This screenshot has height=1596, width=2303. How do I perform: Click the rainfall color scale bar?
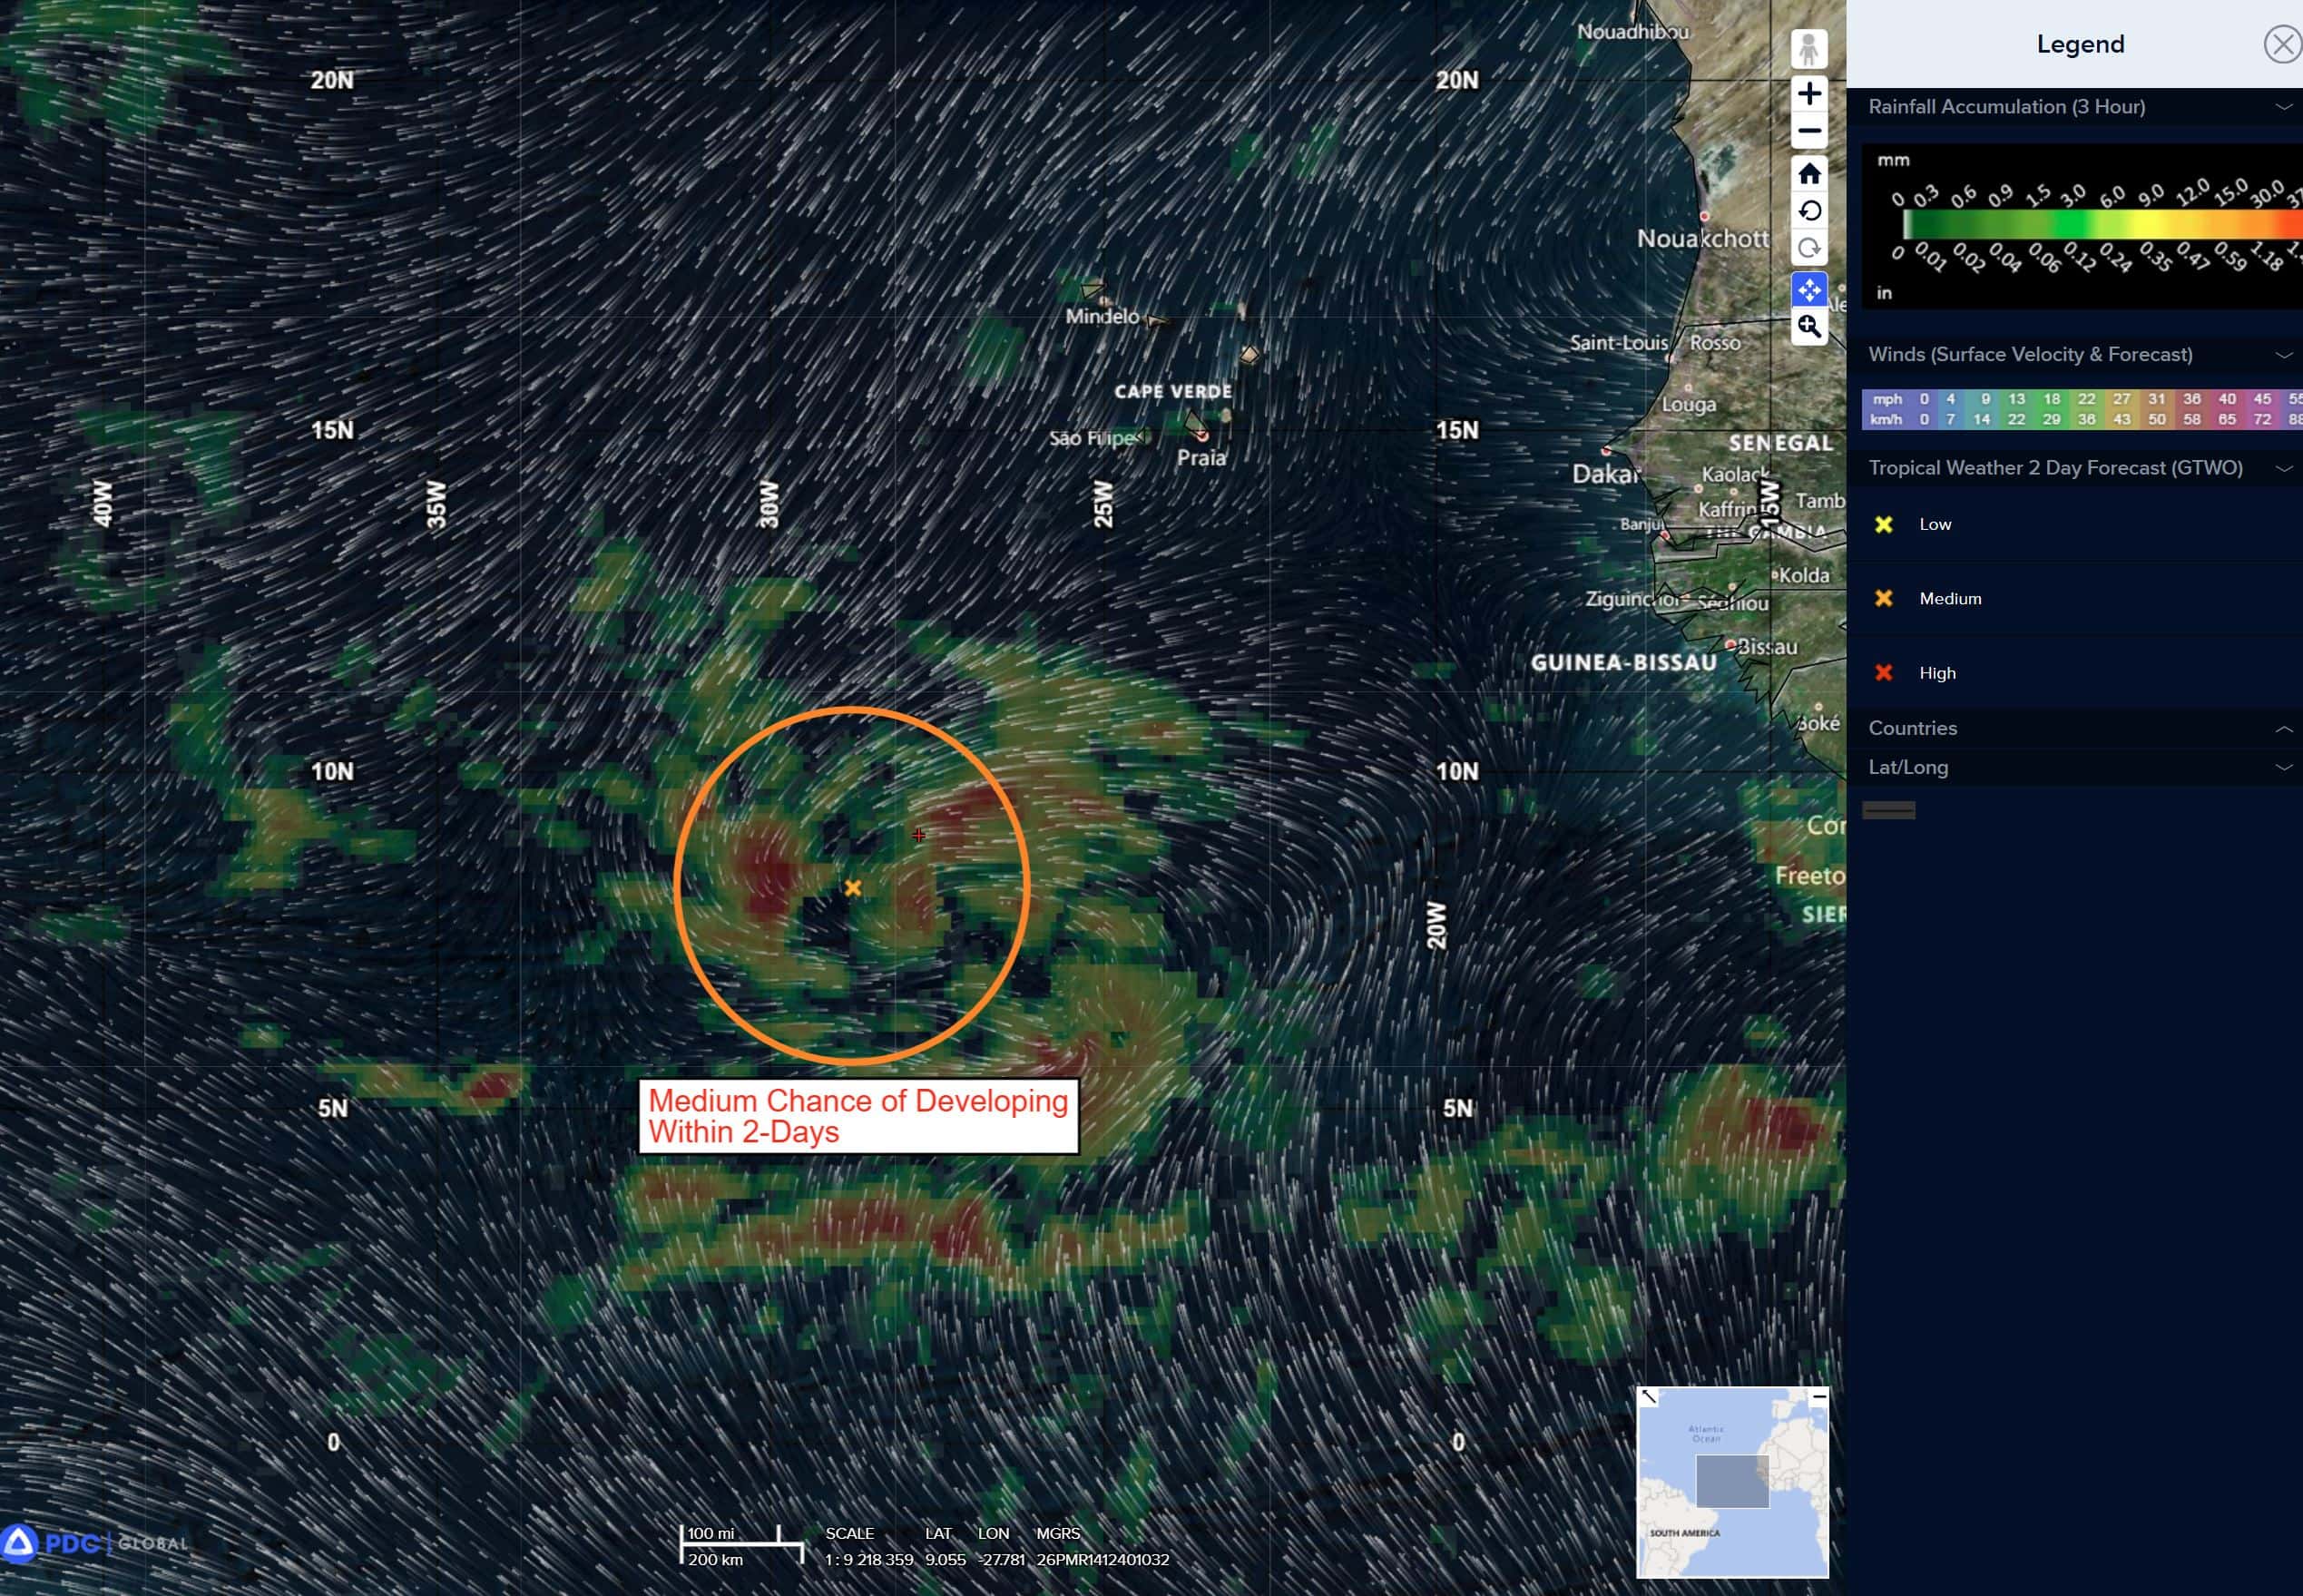tap(2100, 225)
